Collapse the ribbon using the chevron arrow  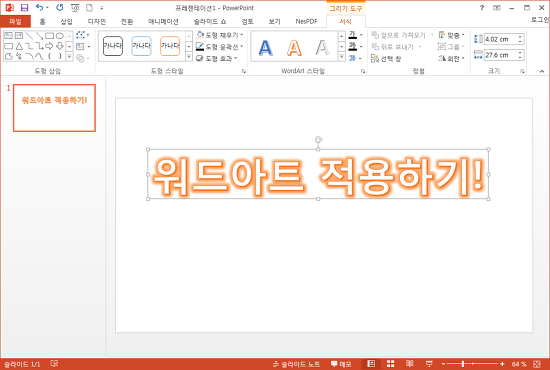542,71
